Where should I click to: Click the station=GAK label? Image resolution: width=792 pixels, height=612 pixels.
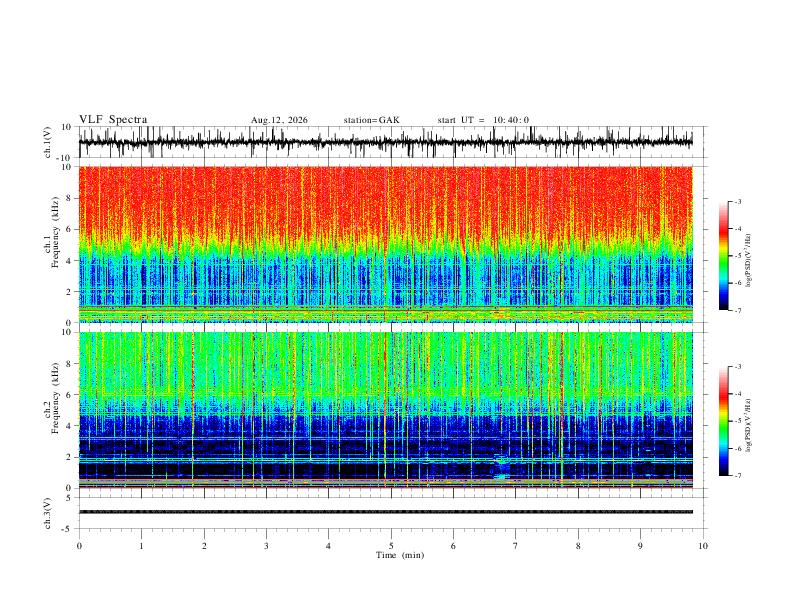tap(372, 120)
